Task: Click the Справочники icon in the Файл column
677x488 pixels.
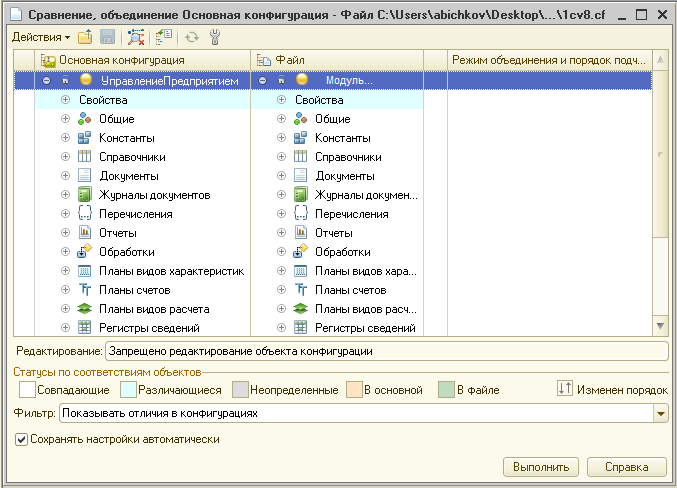Action: coord(301,157)
